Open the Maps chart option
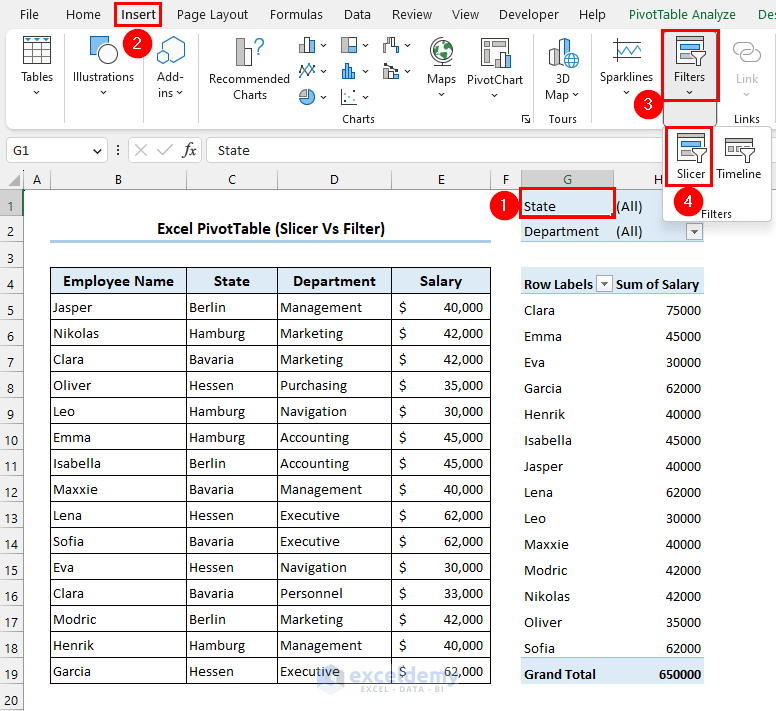Viewport: 776px width, 711px height. coord(441,67)
